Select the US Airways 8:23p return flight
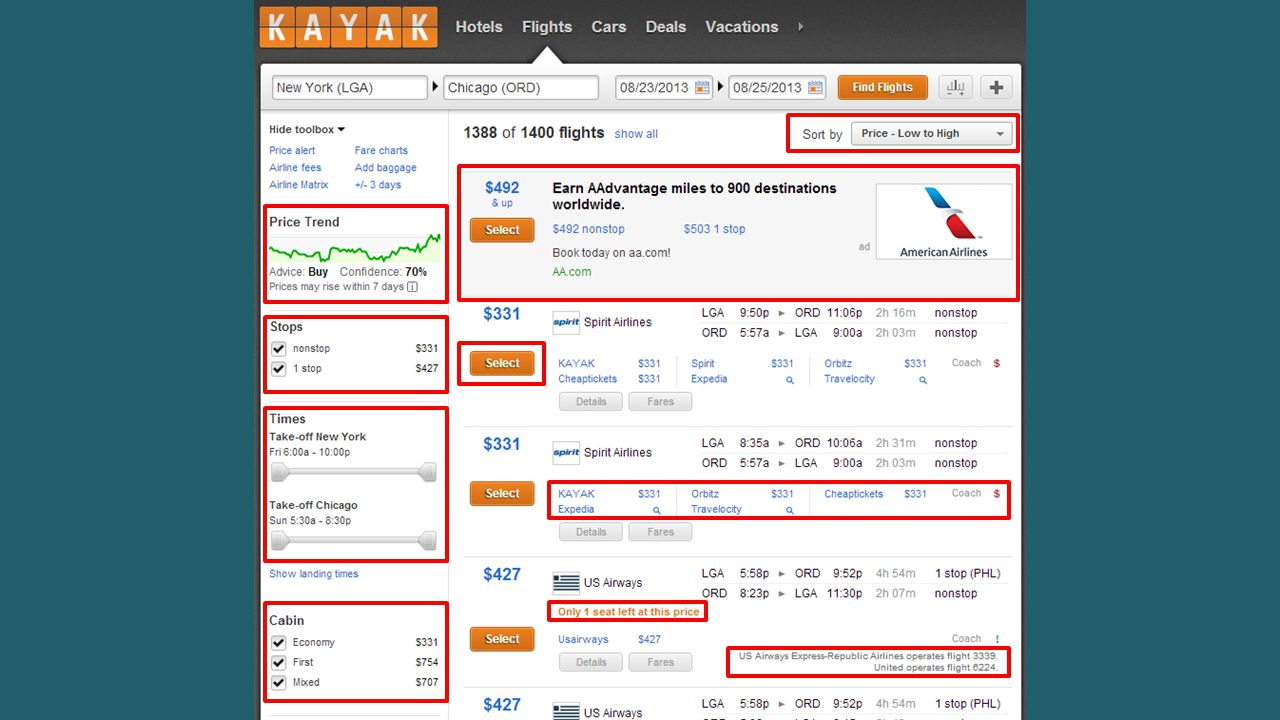 pyautogui.click(x=502, y=639)
